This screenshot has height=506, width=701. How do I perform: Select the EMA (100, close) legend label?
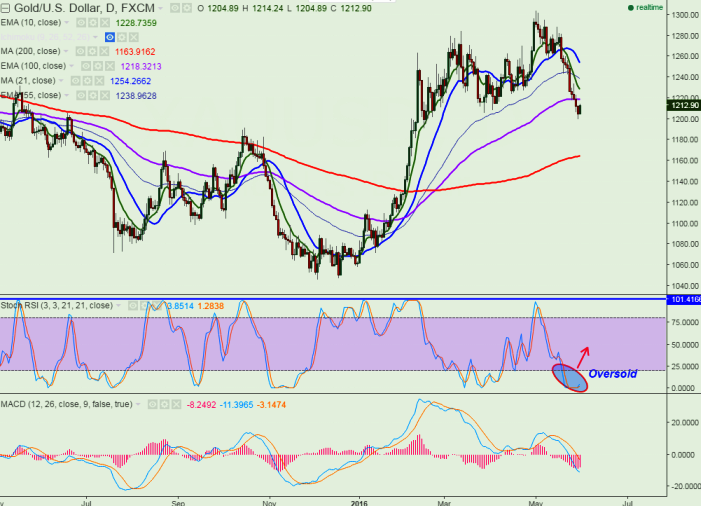pos(33,66)
